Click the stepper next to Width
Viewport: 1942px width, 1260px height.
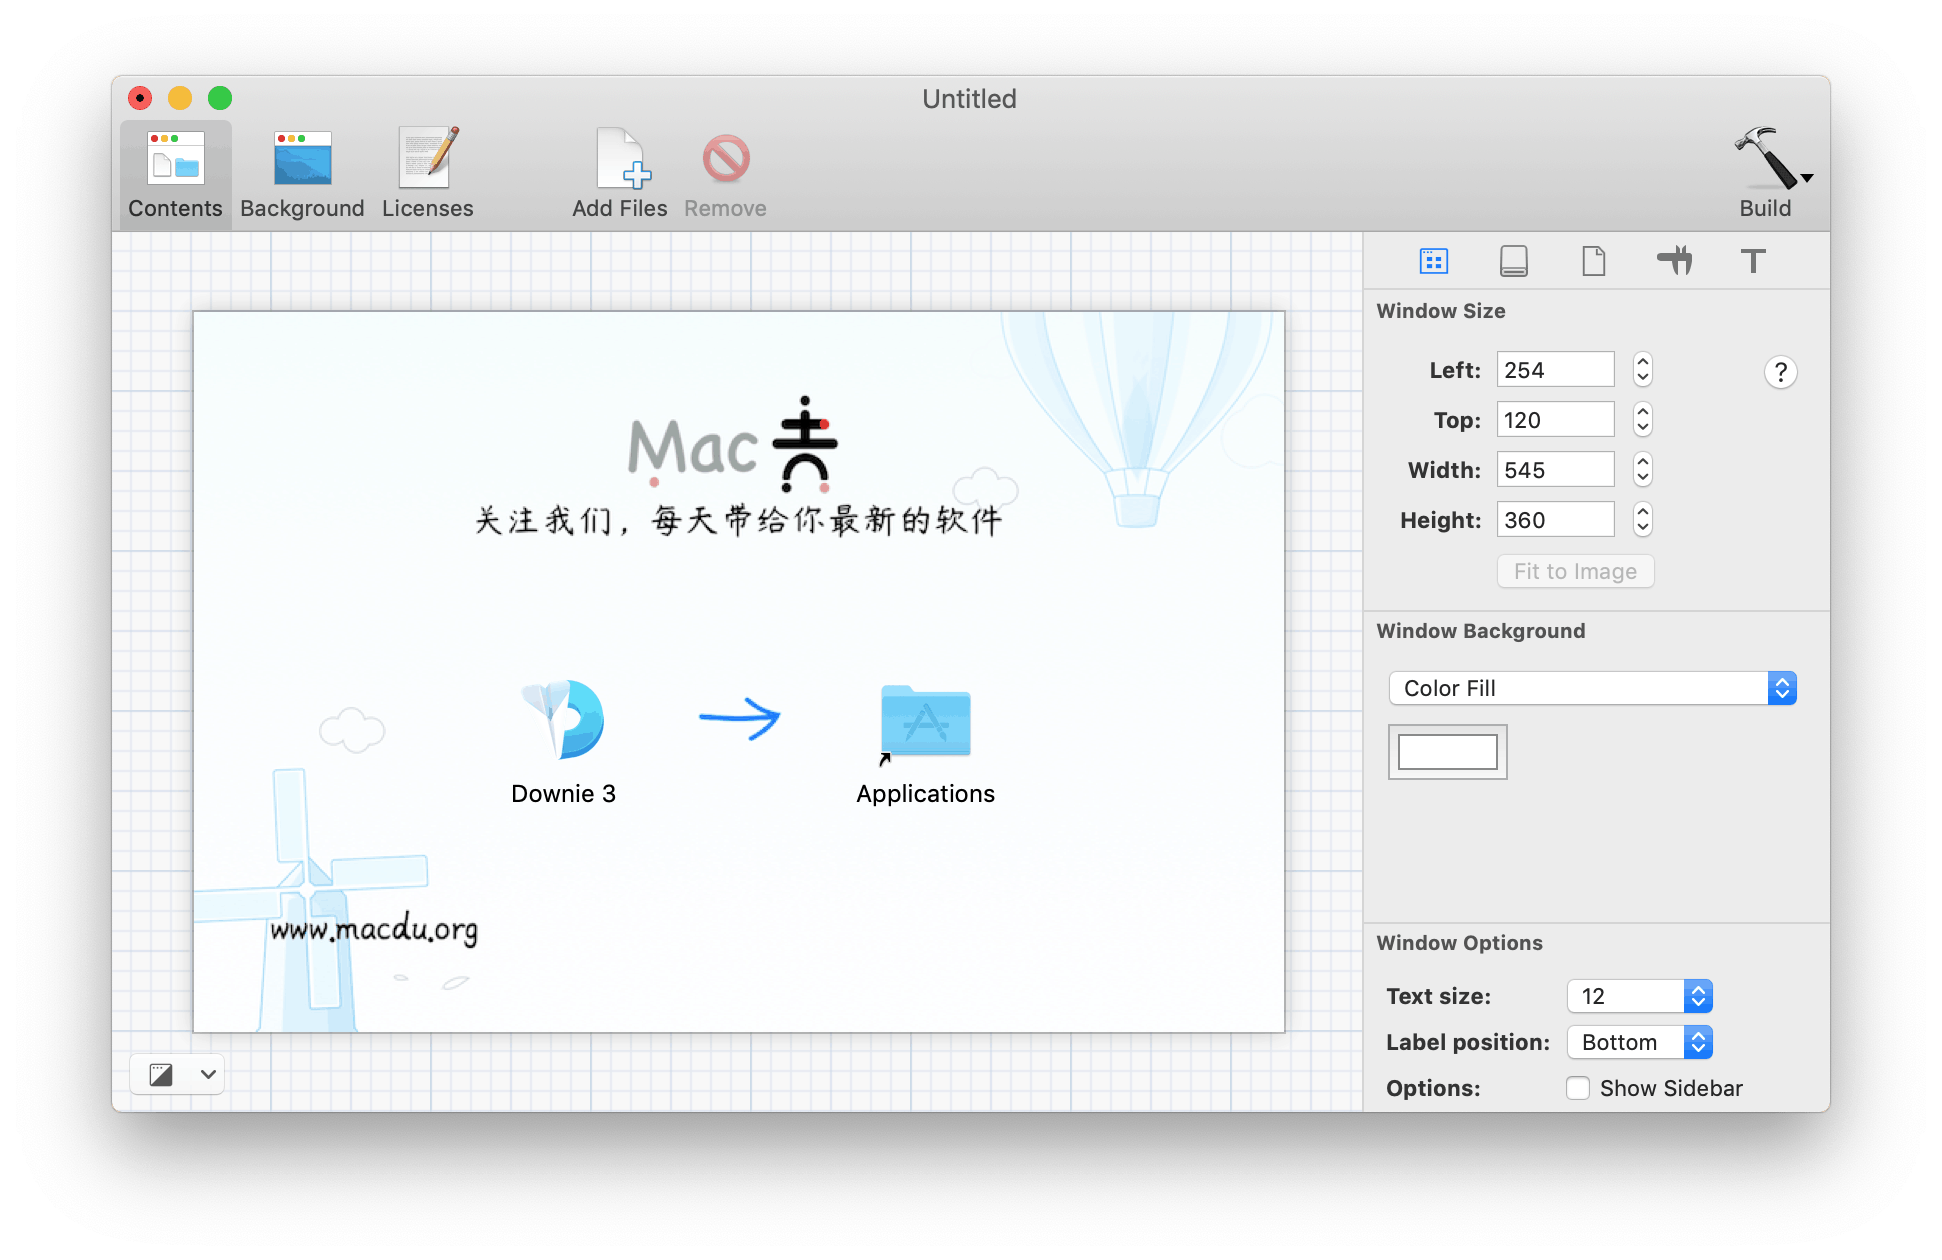tap(1643, 470)
